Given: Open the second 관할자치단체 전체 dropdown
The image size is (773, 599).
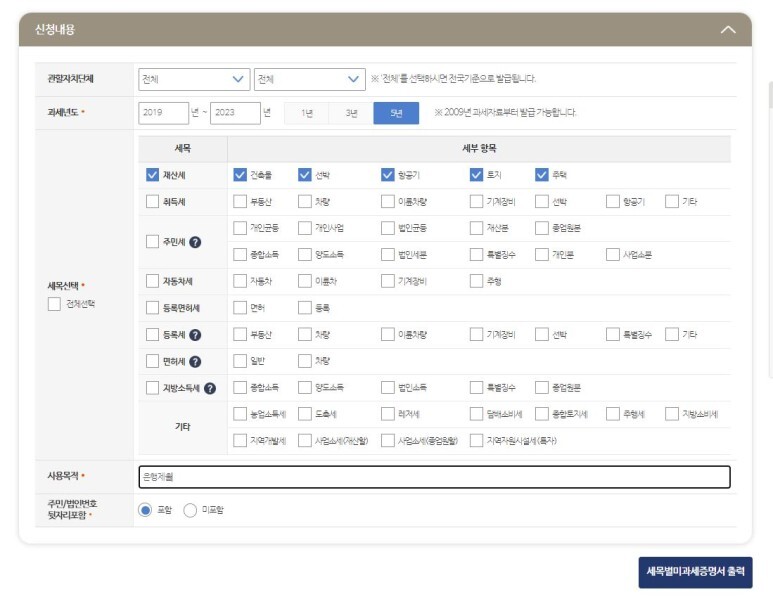Looking at the screenshot, I should click(310, 79).
